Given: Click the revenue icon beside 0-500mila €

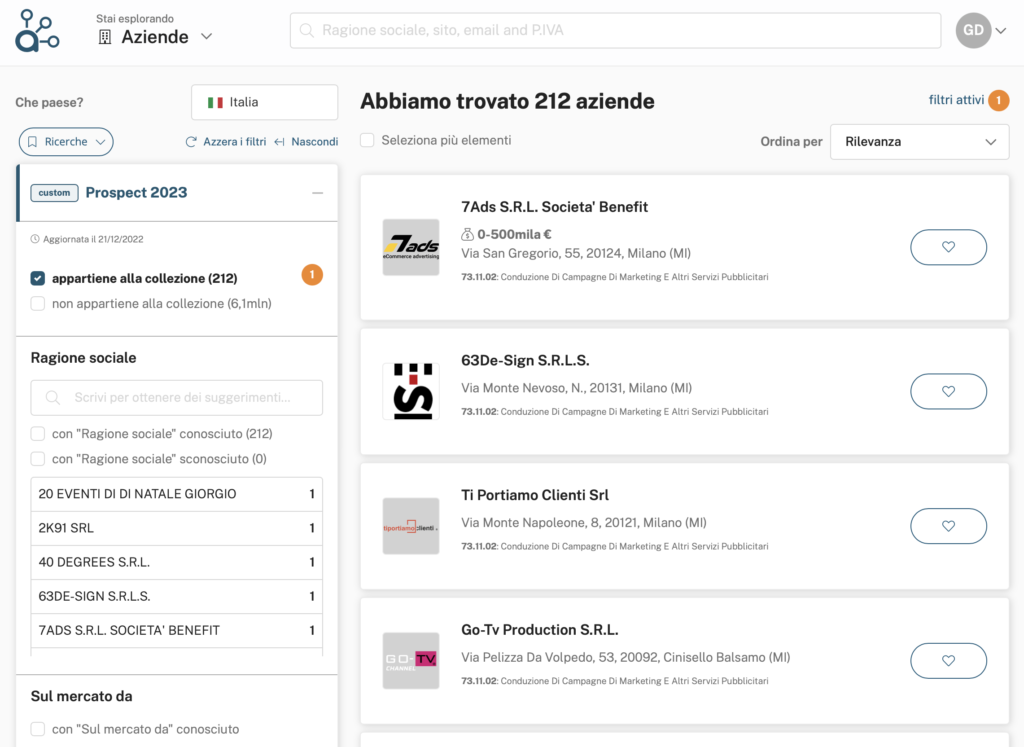Looking at the screenshot, I should pyautogui.click(x=467, y=234).
